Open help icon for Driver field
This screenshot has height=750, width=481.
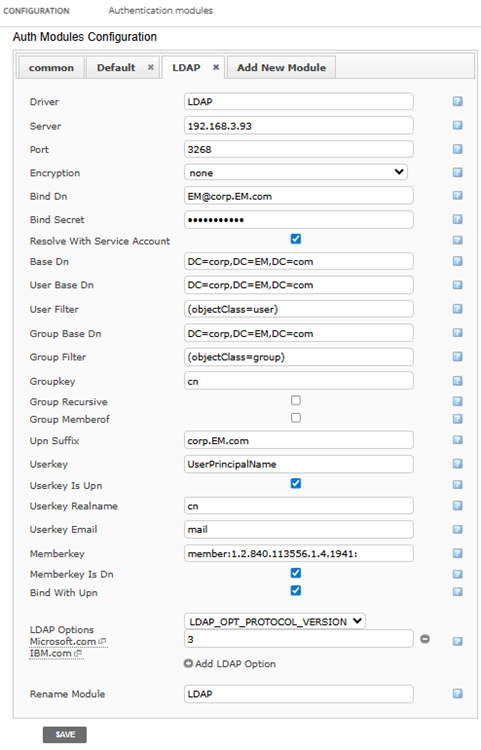click(457, 101)
